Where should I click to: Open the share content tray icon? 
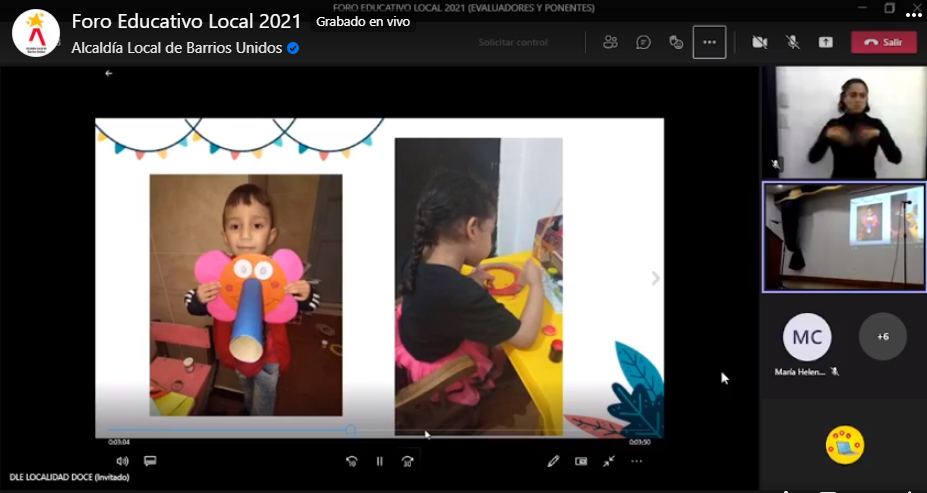point(825,42)
